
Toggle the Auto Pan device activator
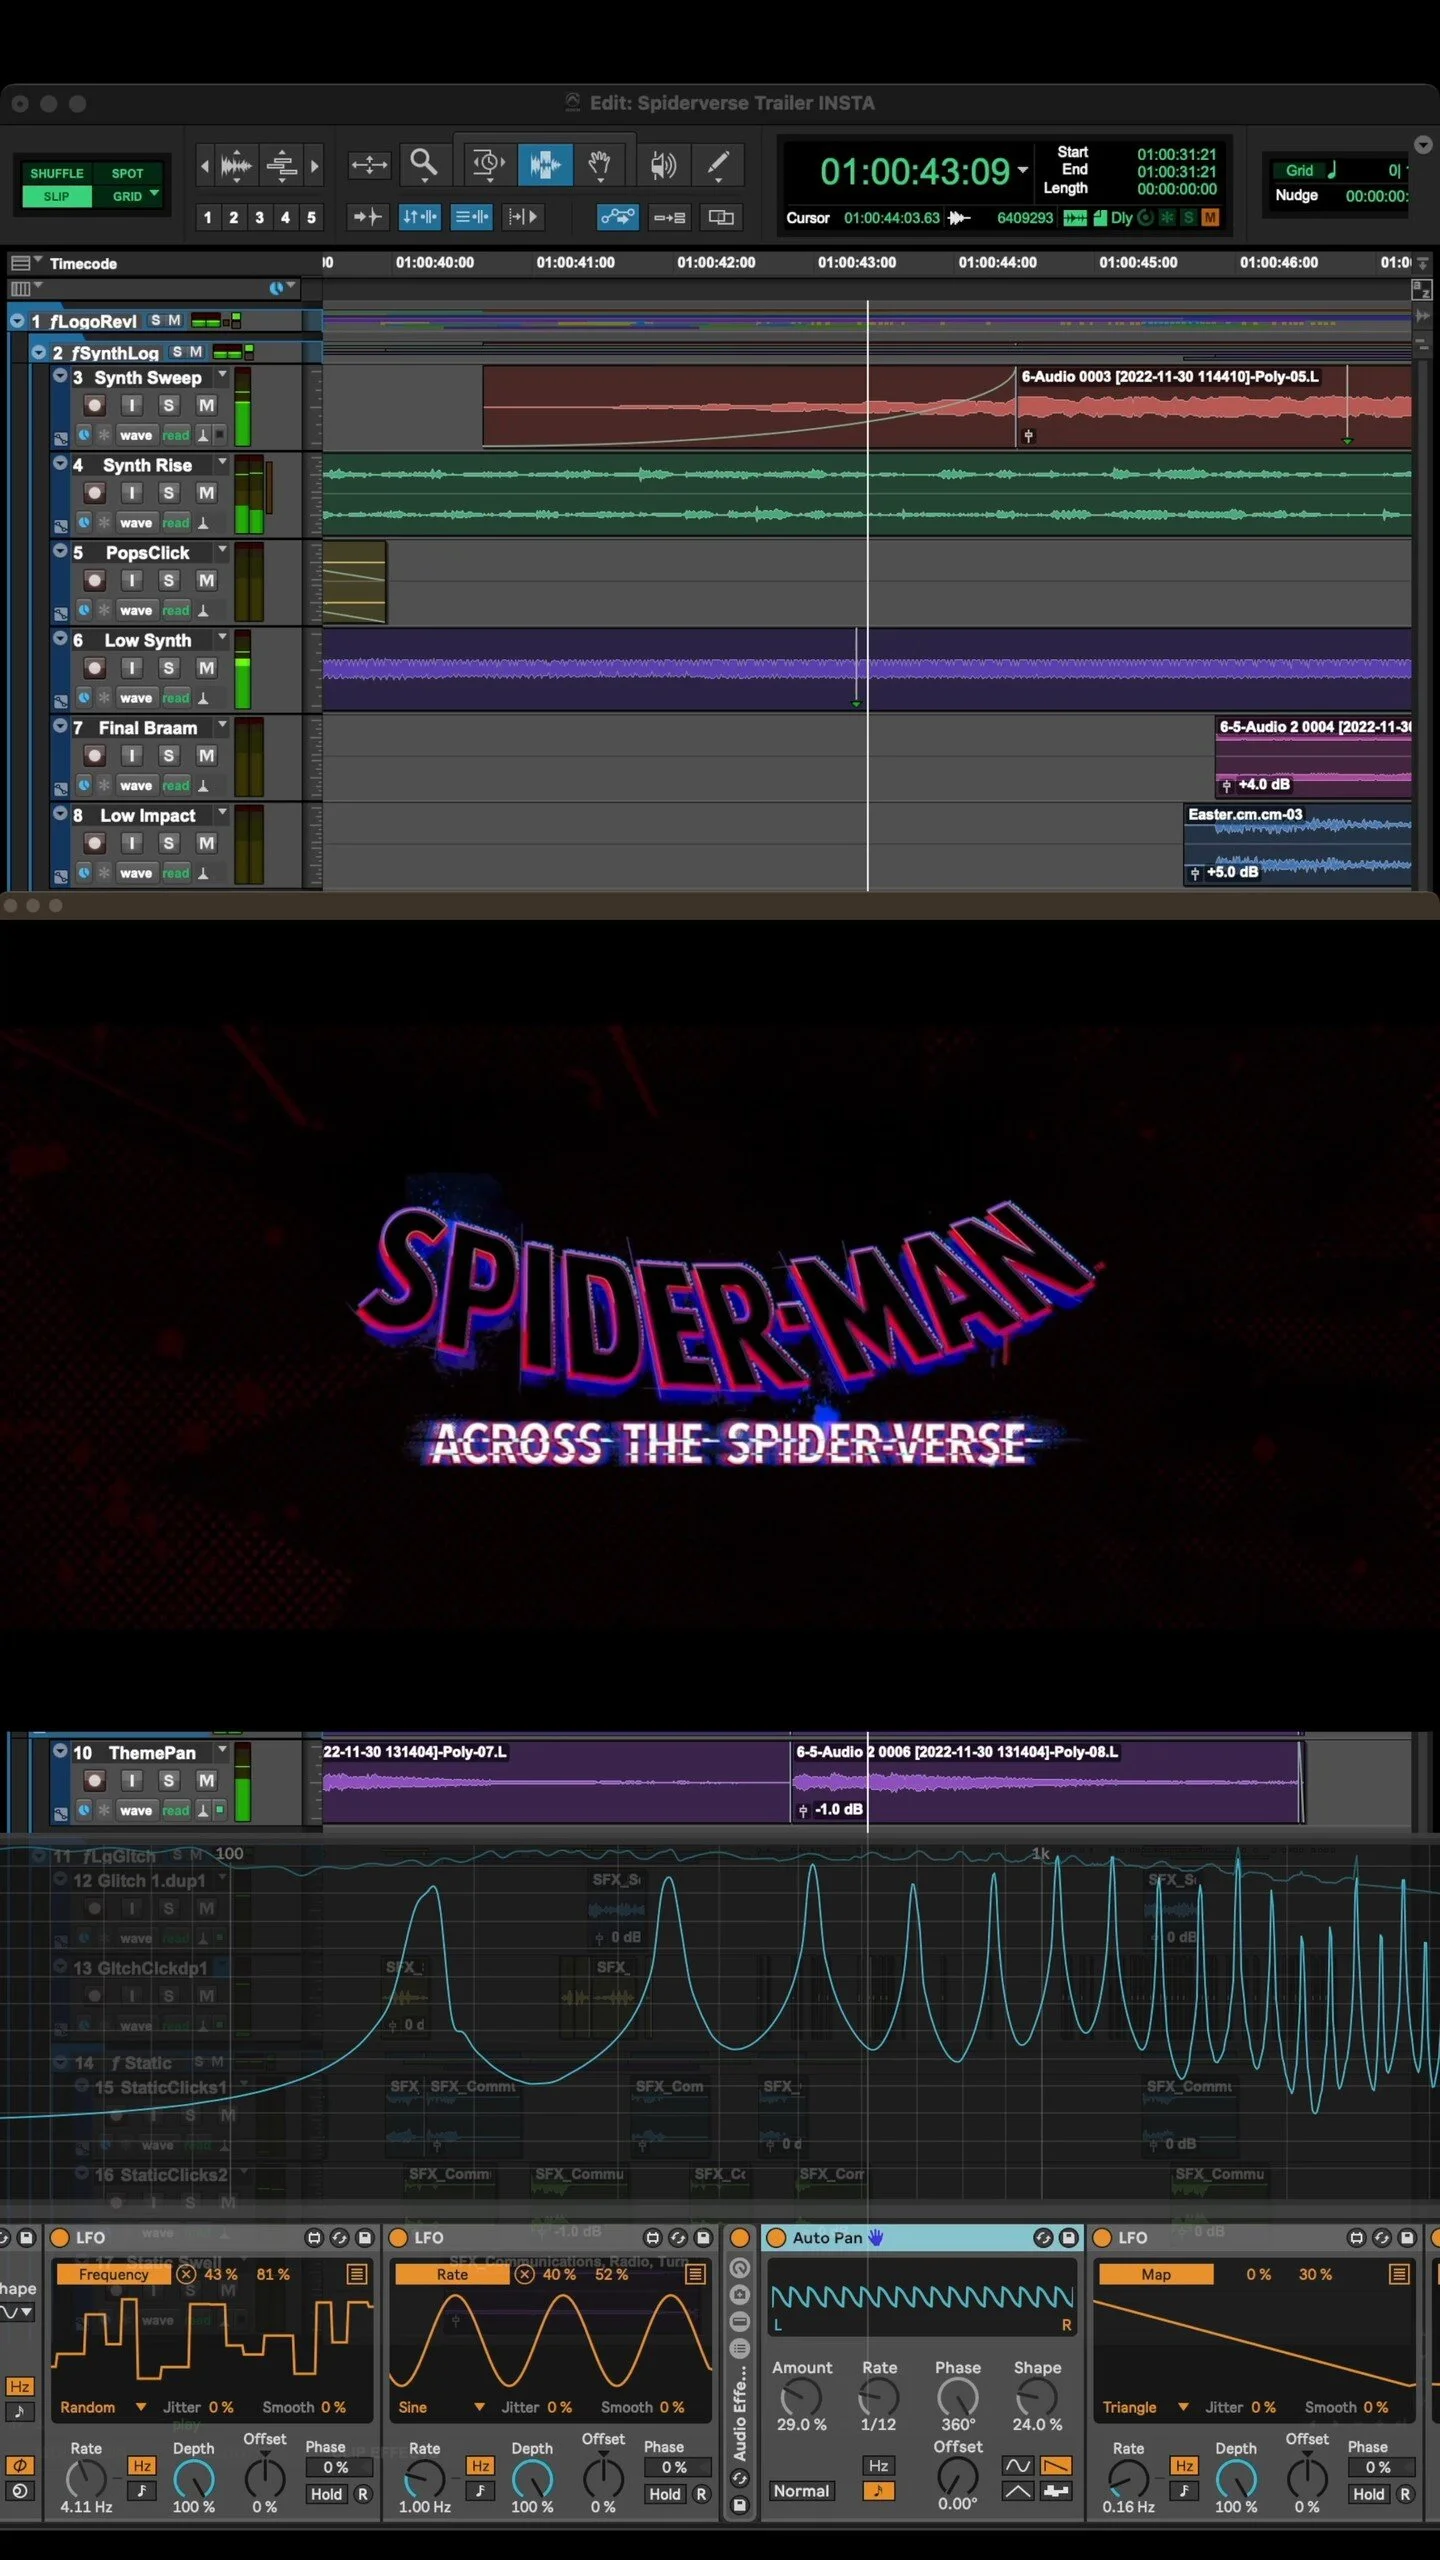click(776, 2237)
